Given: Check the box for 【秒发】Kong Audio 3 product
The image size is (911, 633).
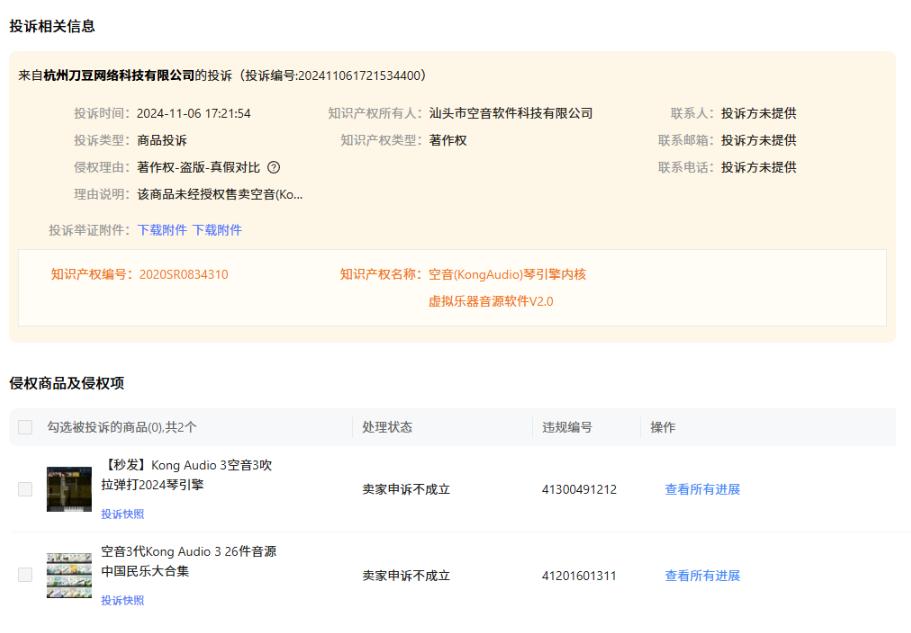Looking at the screenshot, I should [x=26, y=490].
